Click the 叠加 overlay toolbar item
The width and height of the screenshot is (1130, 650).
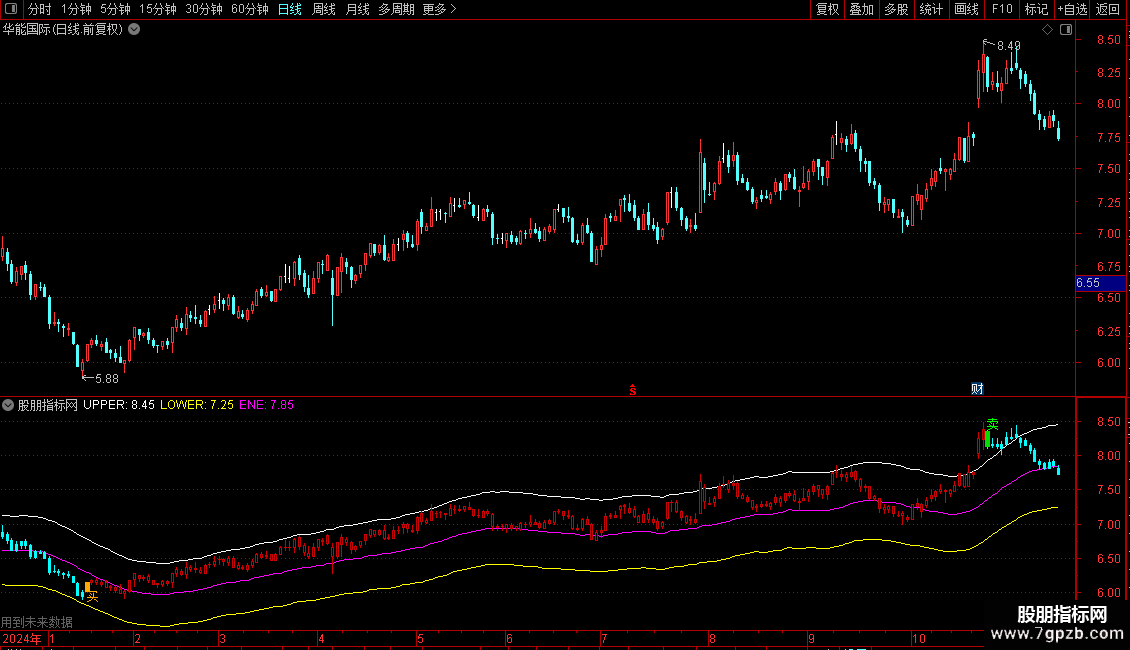tap(861, 9)
